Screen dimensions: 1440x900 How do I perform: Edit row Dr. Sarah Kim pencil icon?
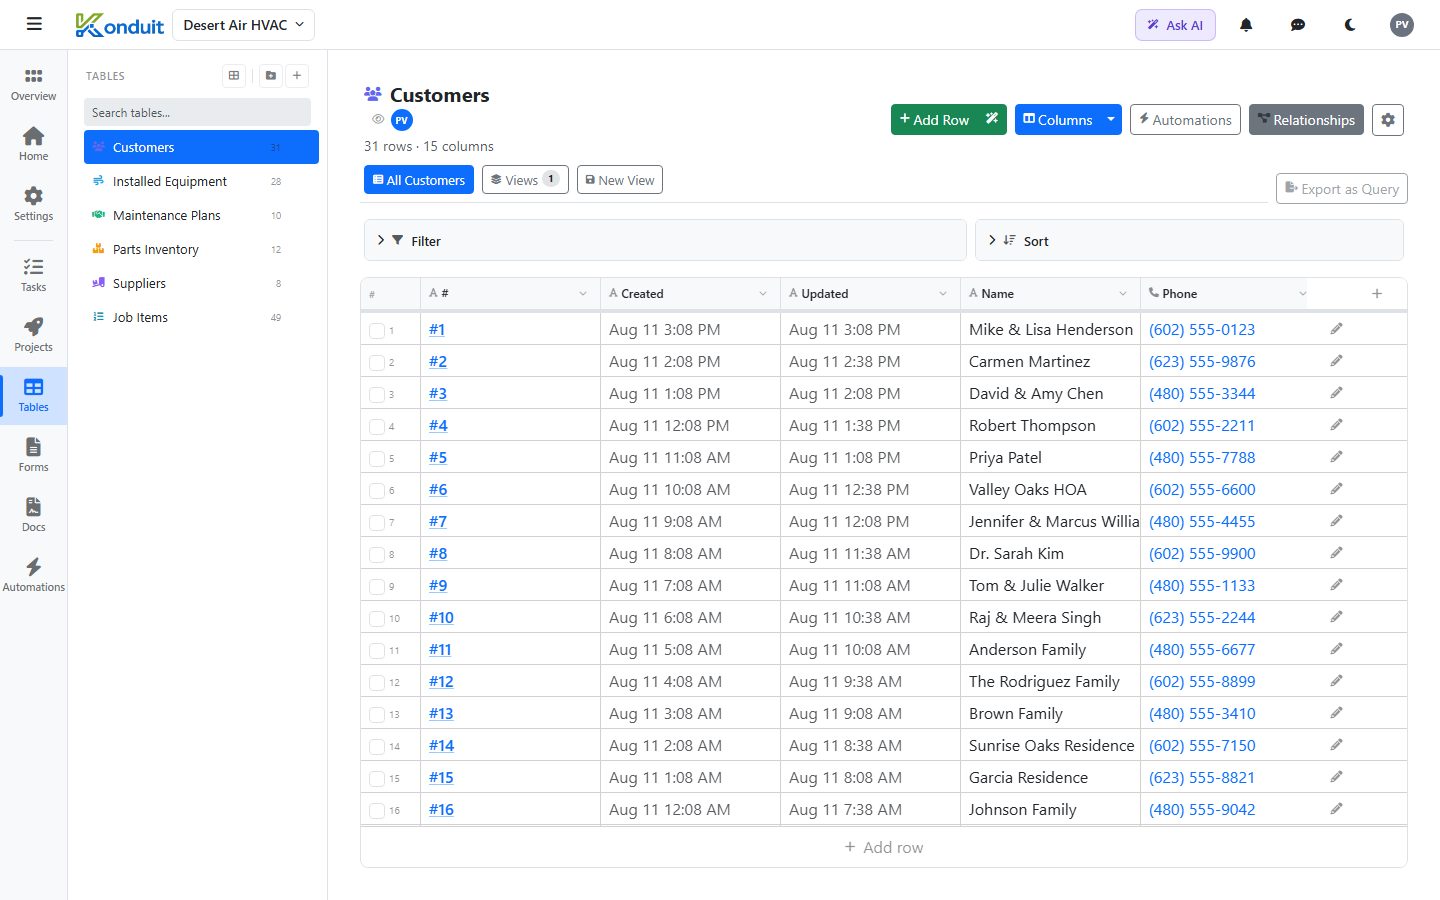(1336, 553)
